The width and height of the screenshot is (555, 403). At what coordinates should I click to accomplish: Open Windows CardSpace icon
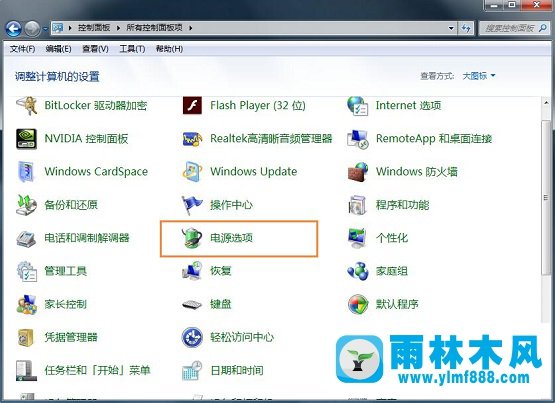tap(27, 172)
